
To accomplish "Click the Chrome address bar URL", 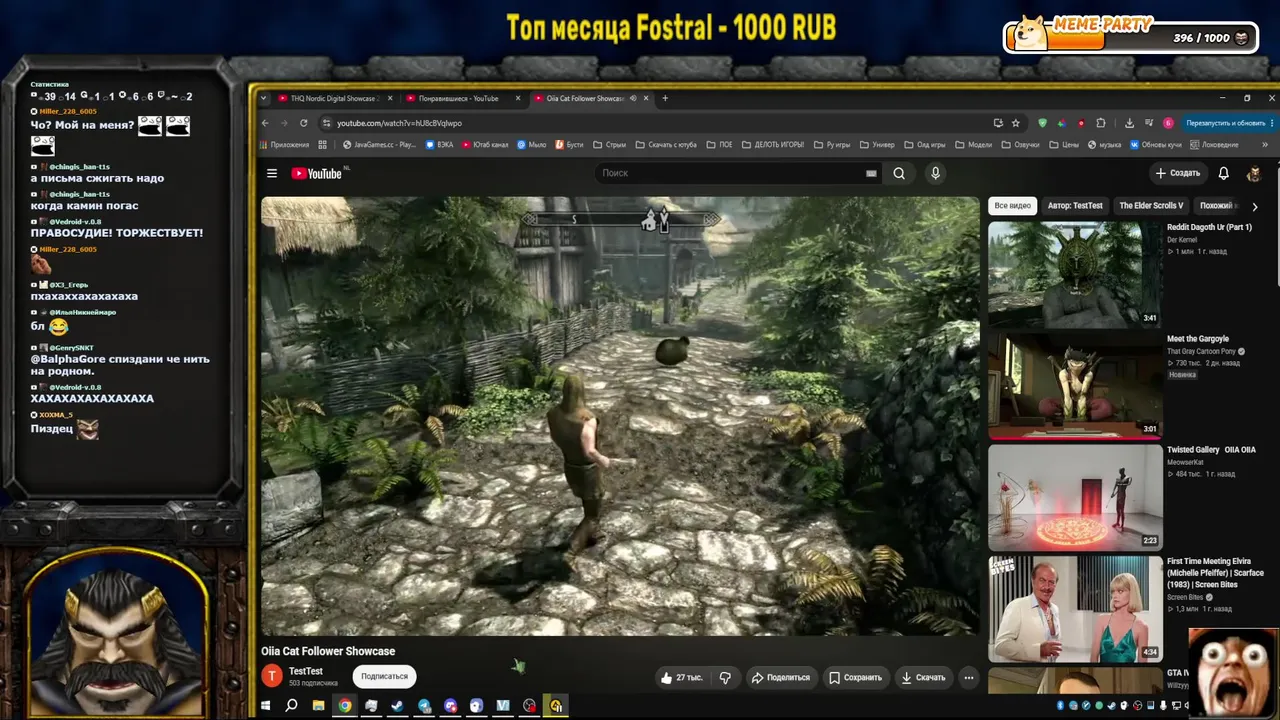I will click(399, 123).
